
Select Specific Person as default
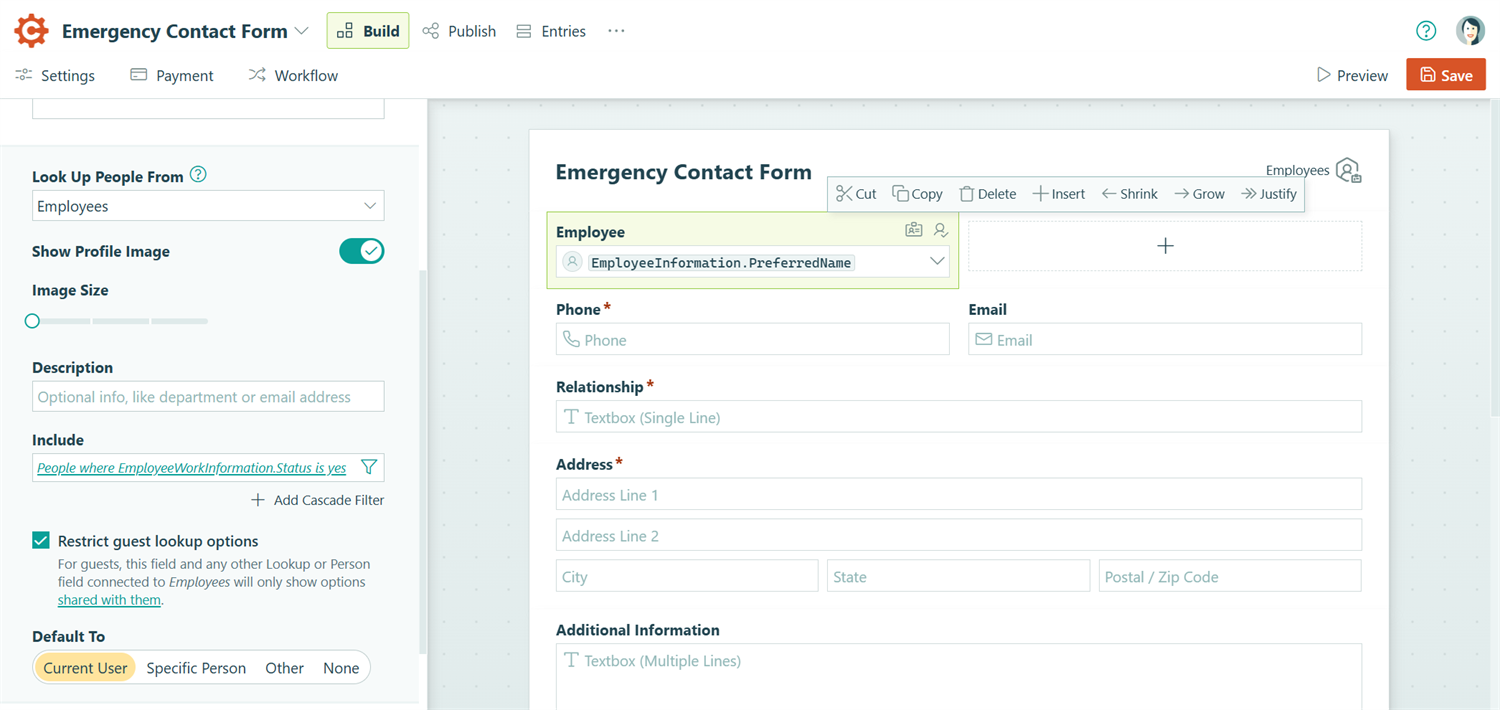[196, 668]
